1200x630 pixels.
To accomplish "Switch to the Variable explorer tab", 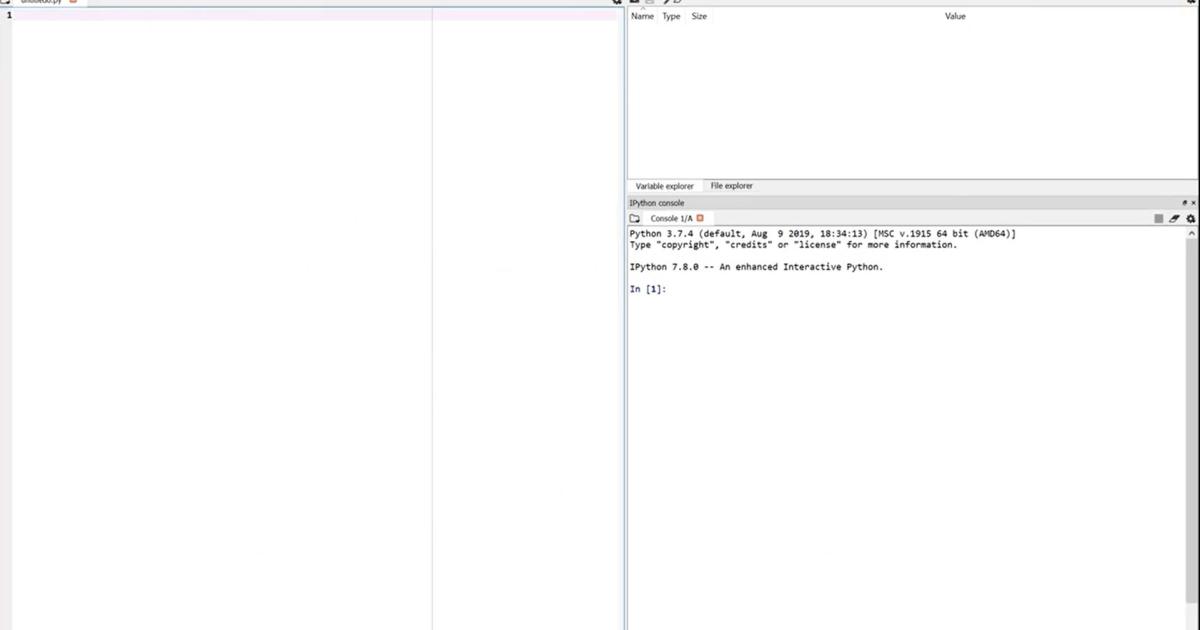I will [x=664, y=186].
